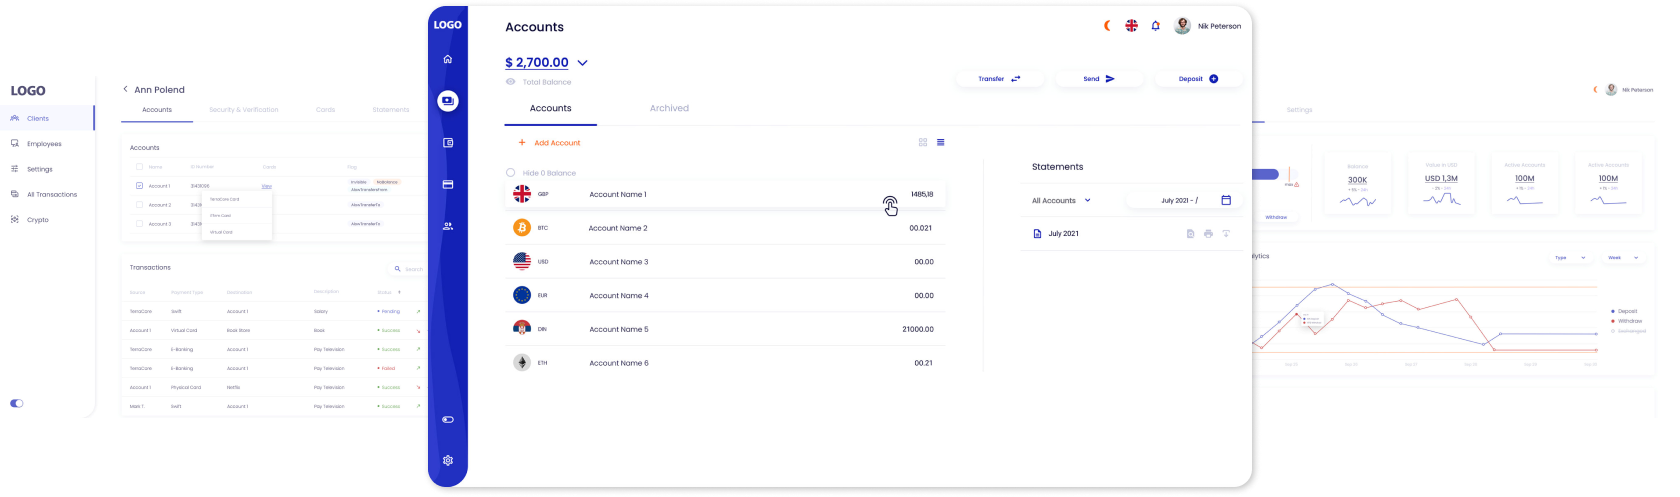Image resolution: width=1680 pixels, height=497 pixels.
Task: Enable Hide 0 Balance radio button
Action: coord(510,173)
